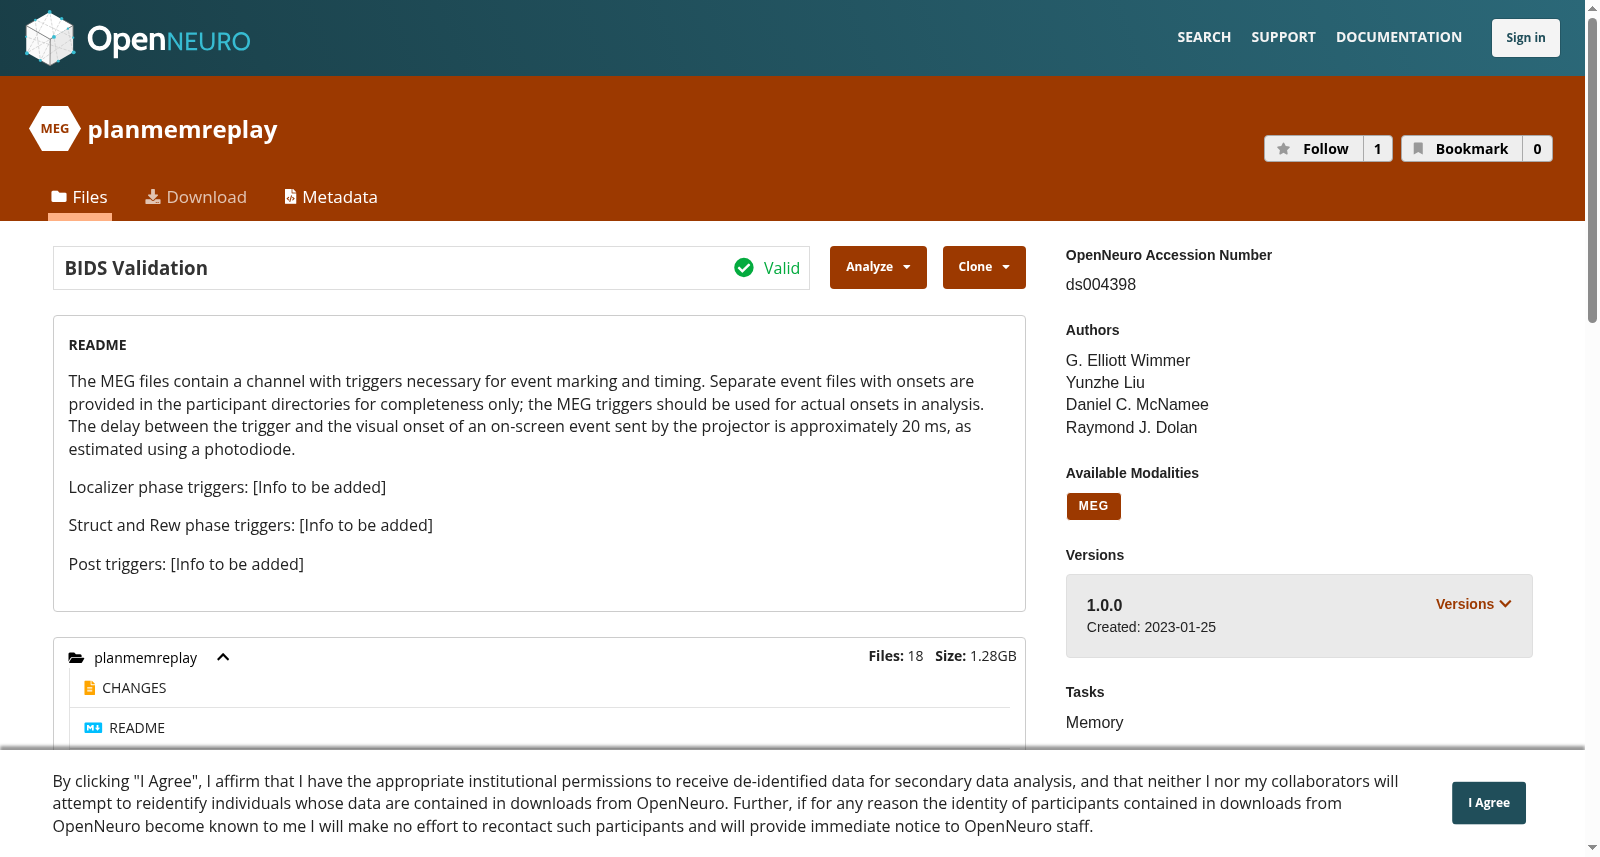
Task: Click the README markdown file icon
Action: pyautogui.click(x=93, y=728)
